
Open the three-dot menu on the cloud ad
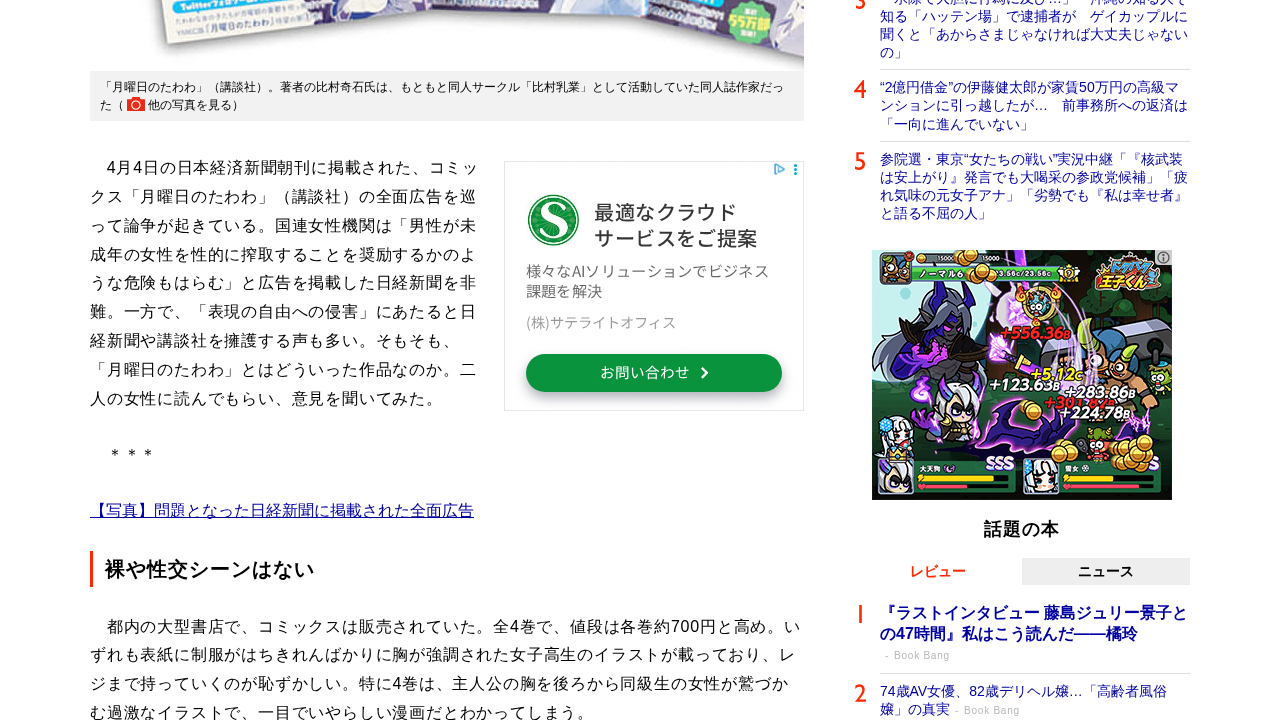pos(795,170)
